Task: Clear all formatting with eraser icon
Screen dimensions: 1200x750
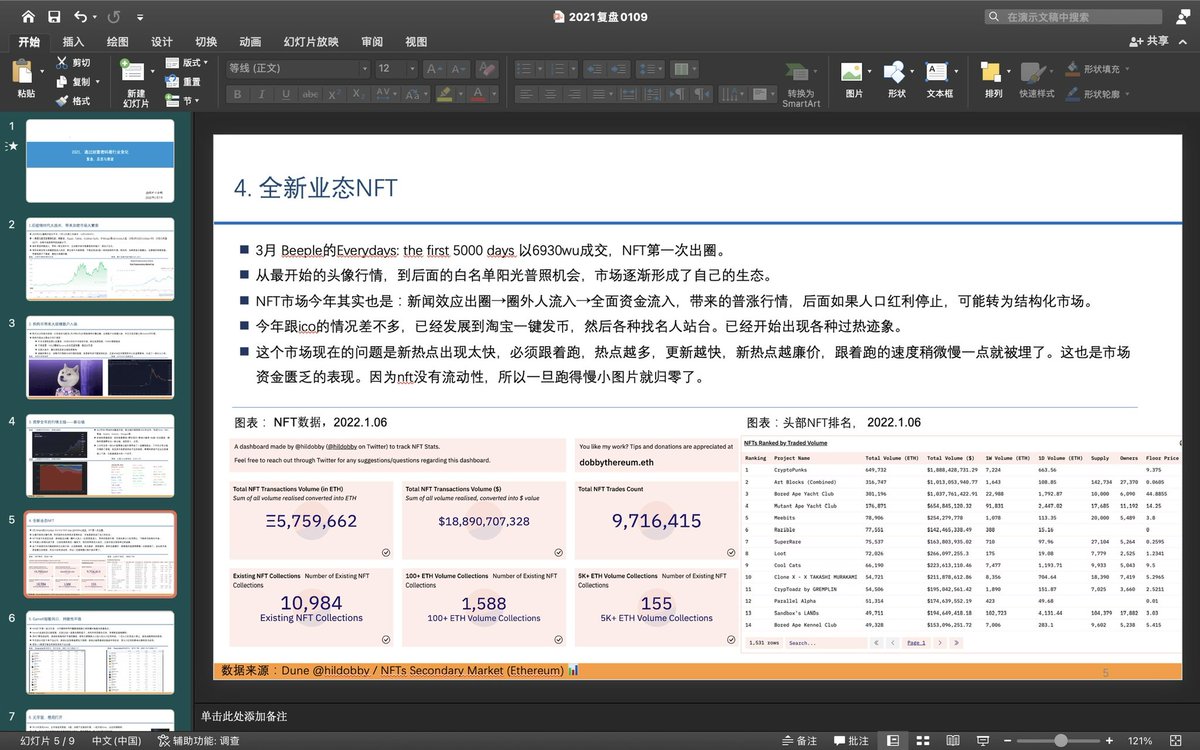Action: [486, 69]
